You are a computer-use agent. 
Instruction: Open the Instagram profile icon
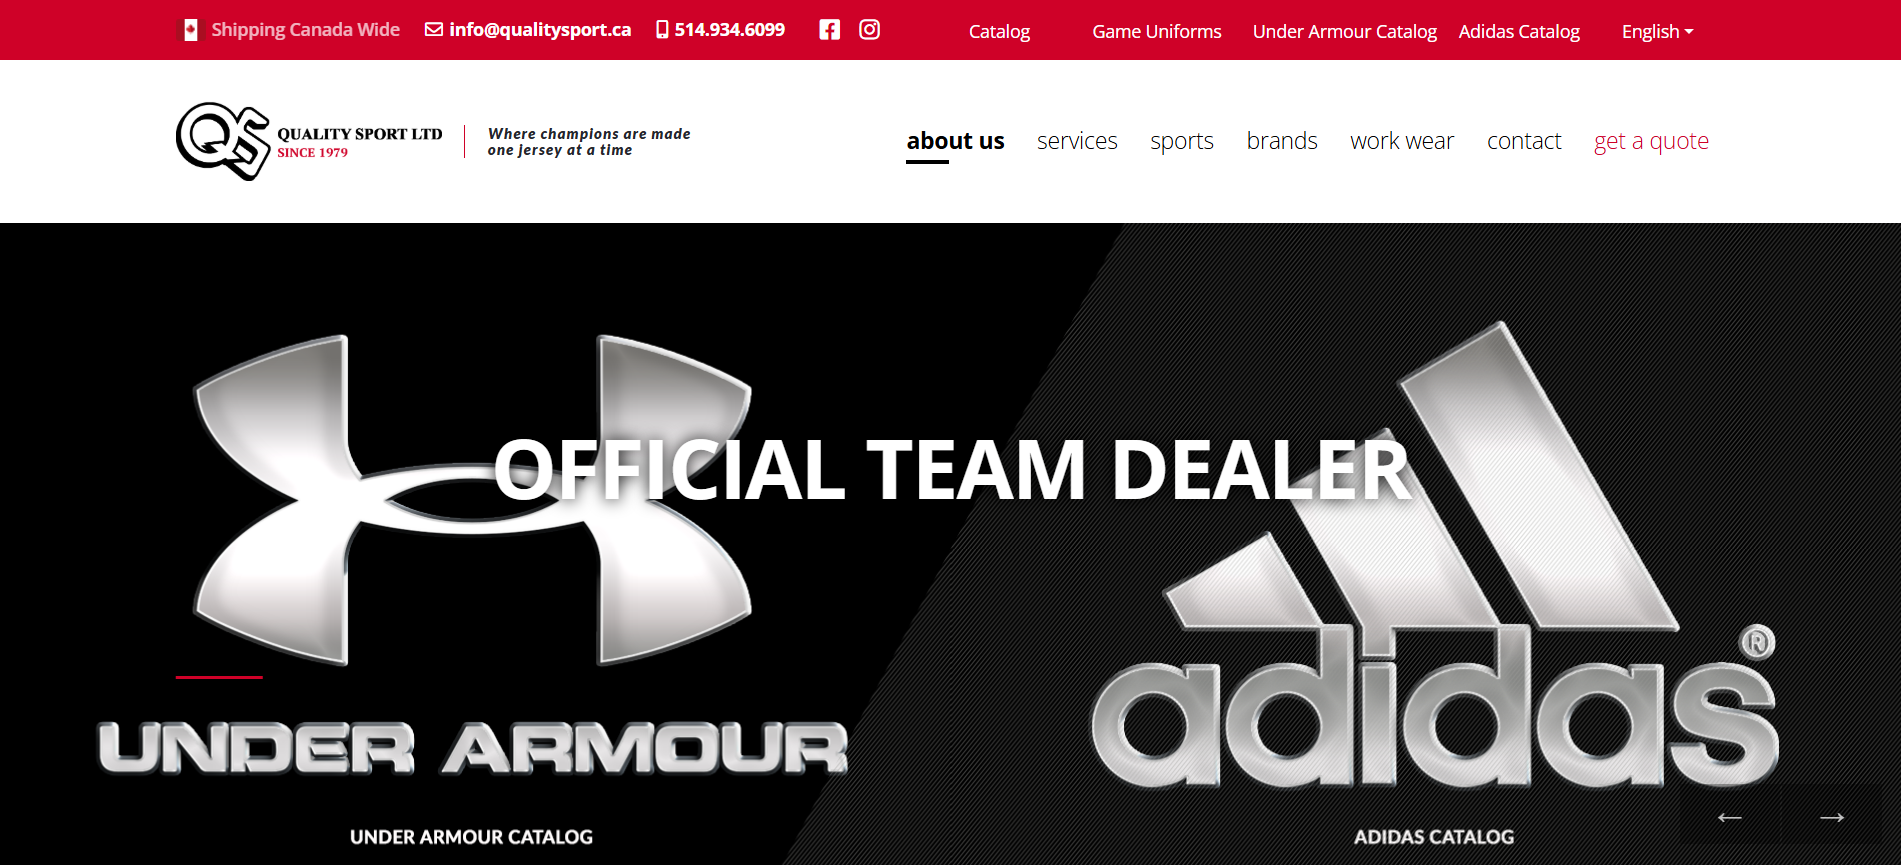click(x=870, y=30)
